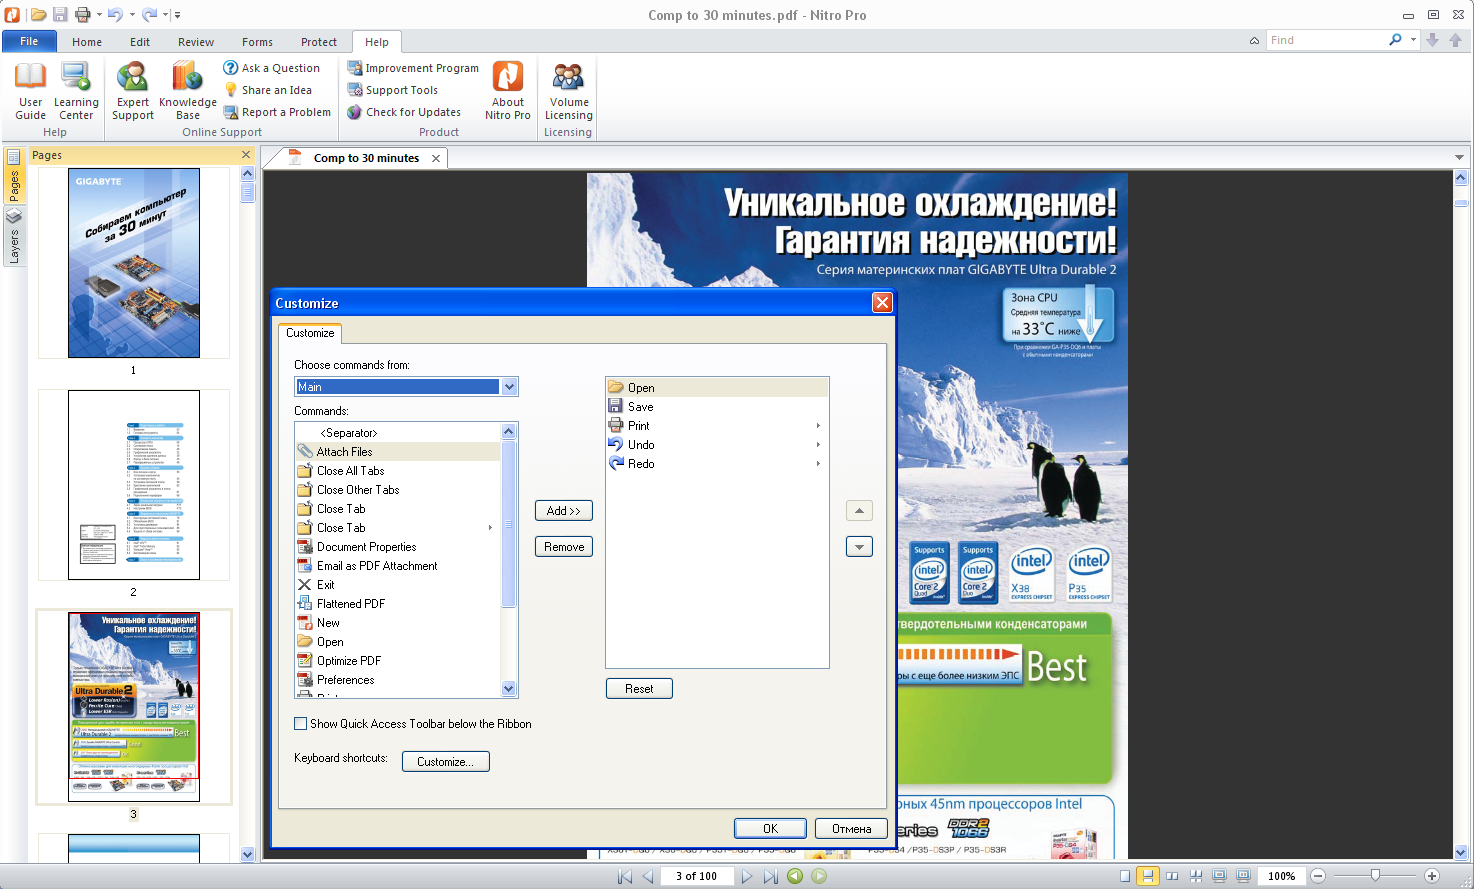
Task: Open Improvement Program
Action: (413, 68)
